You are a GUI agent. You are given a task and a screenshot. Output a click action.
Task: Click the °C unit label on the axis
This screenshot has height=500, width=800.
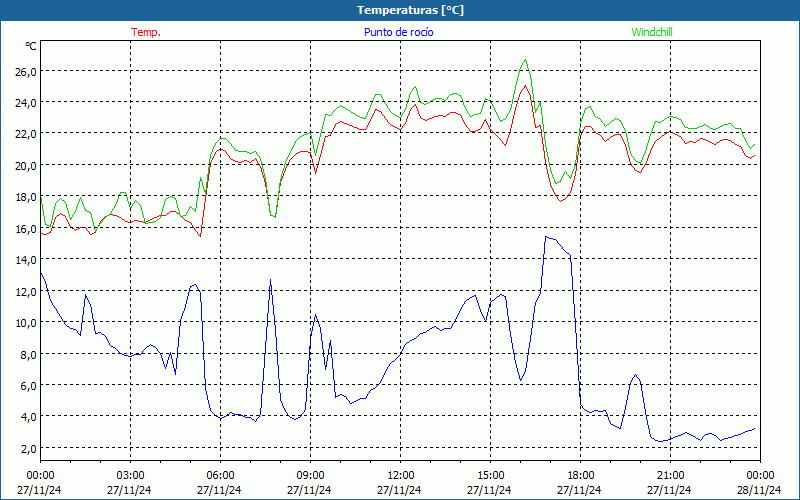point(31,46)
